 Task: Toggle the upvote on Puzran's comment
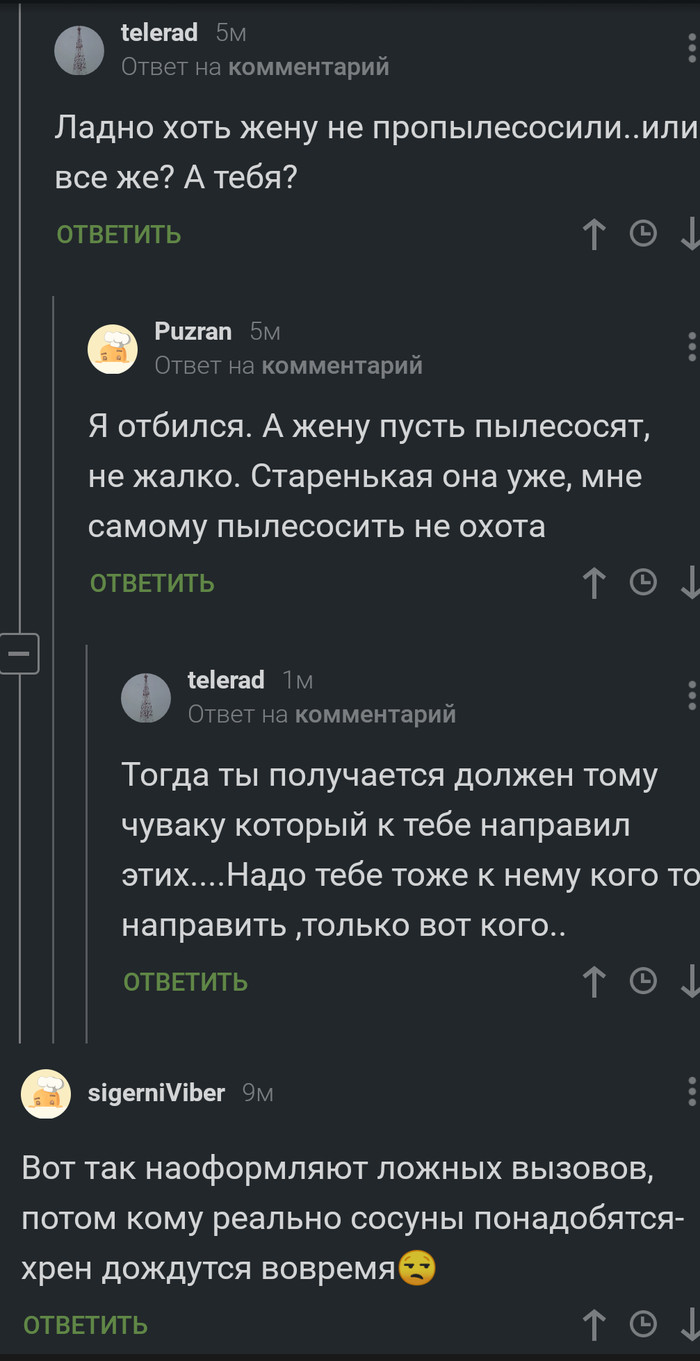593,581
